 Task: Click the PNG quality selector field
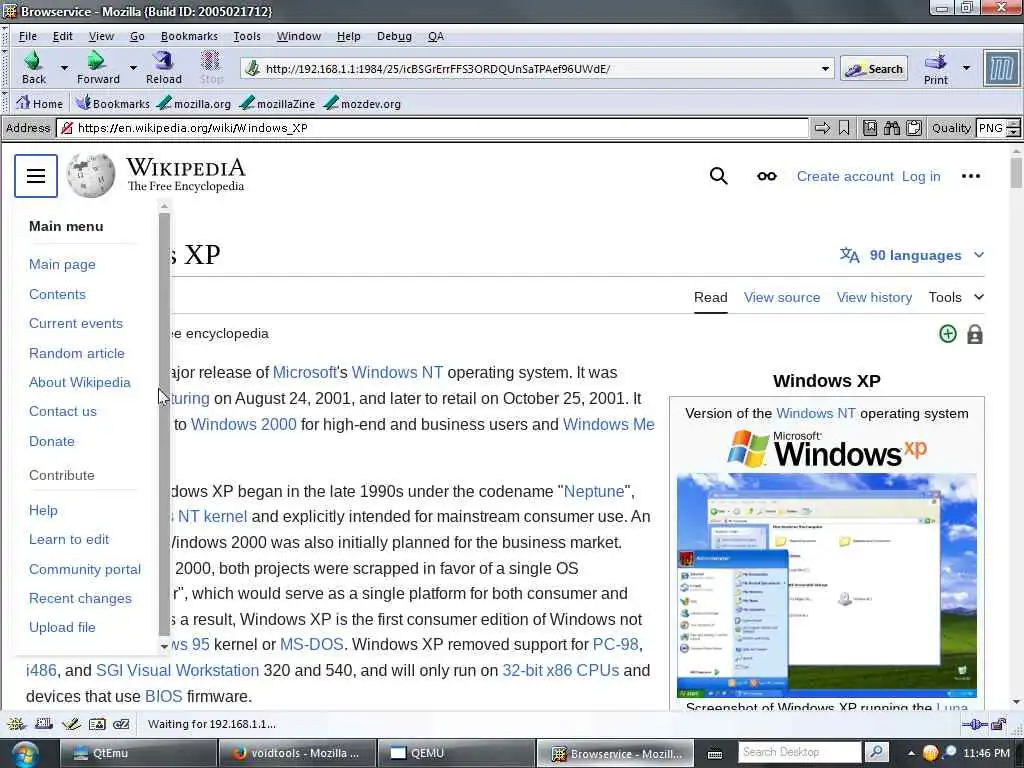pos(991,128)
